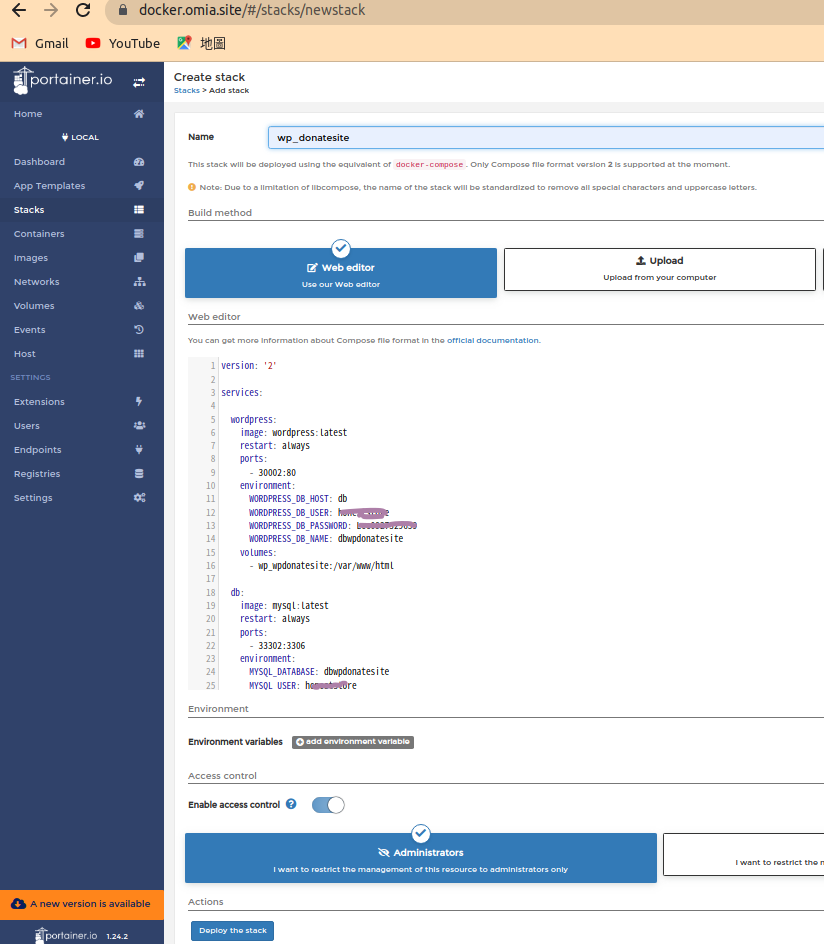Click the Registries database icon
The width and height of the screenshot is (824, 944).
pos(139,474)
